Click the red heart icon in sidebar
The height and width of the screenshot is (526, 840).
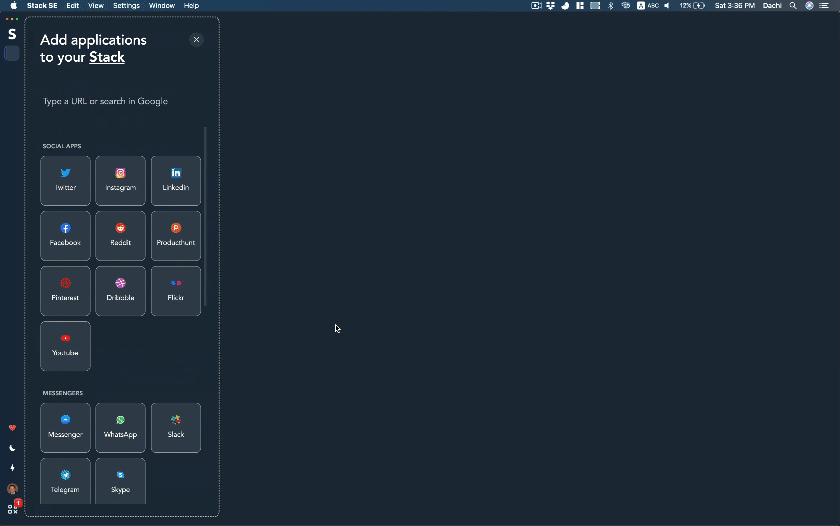pyautogui.click(x=12, y=428)
